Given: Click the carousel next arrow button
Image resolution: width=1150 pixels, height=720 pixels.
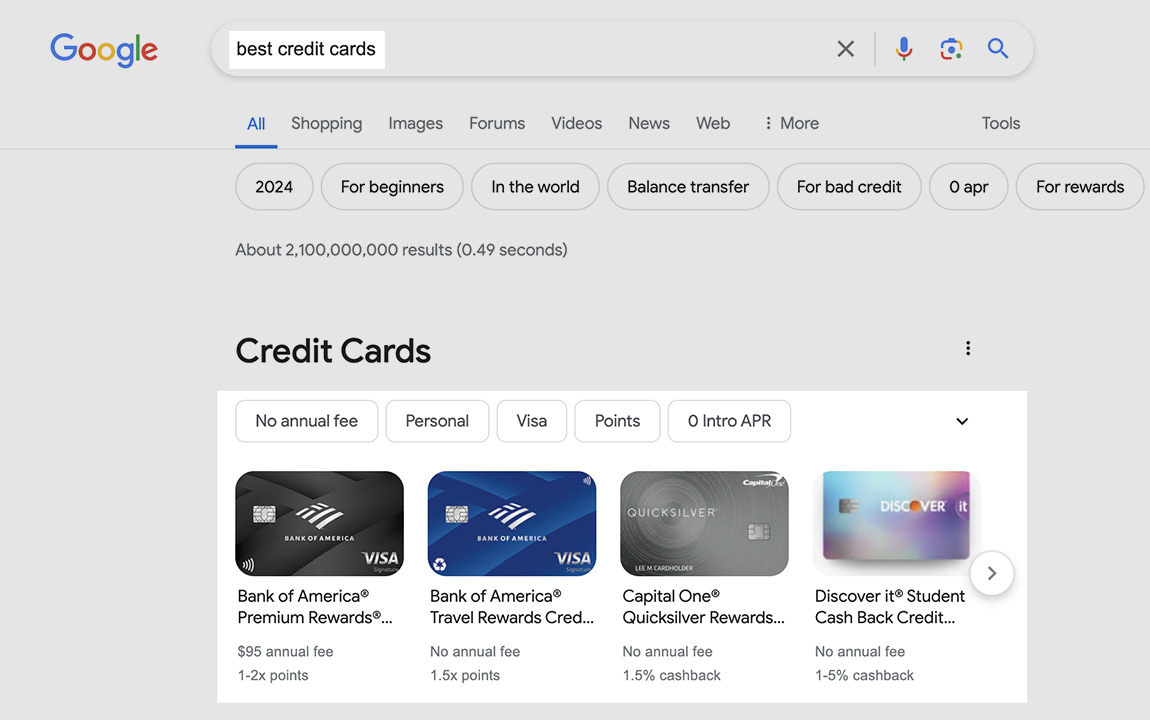Looking at the screenshot, I should pos(992,573).
